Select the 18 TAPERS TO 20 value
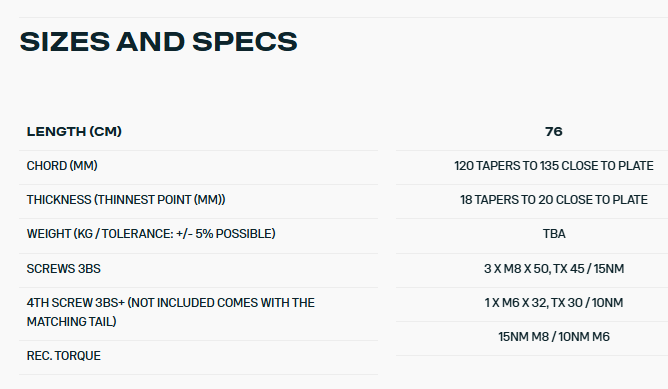Image resolution: width=668 pixels, height=389 pixels. pos(553,199)
